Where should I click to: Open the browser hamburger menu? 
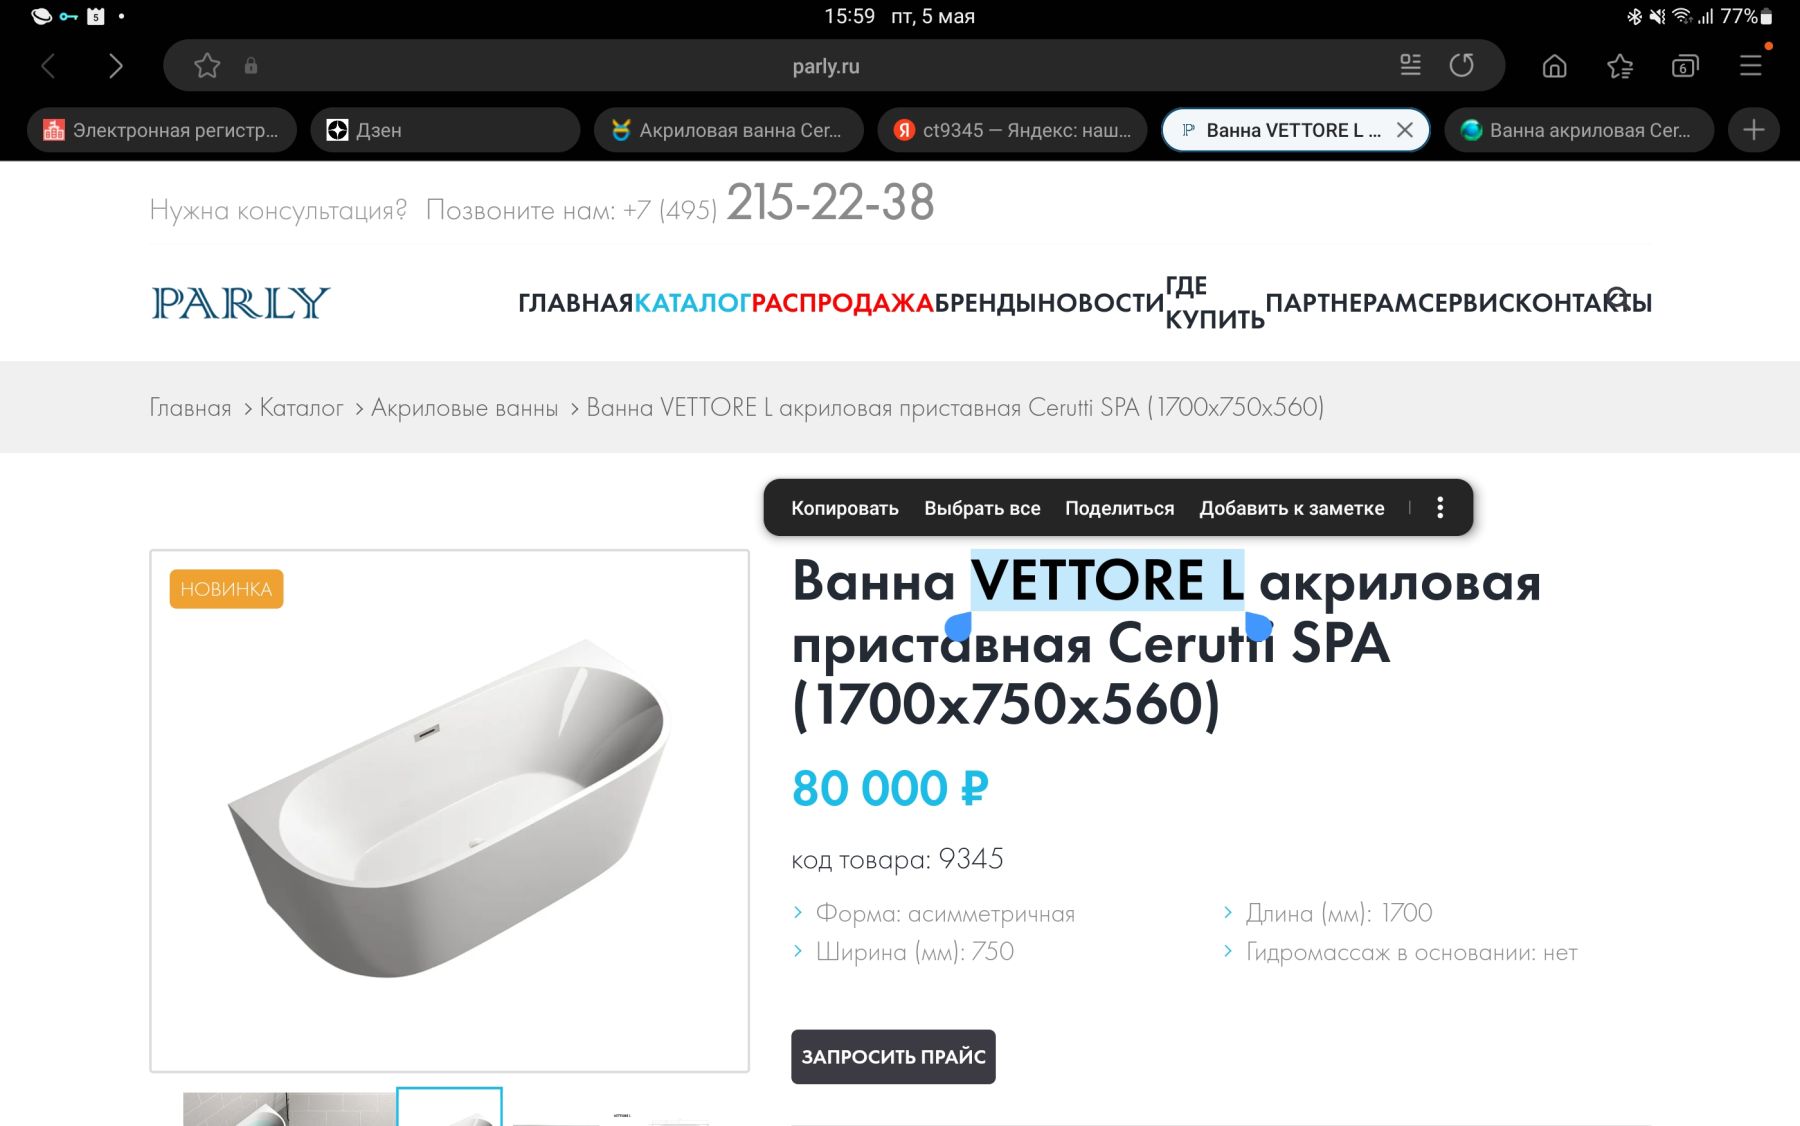click(x=1751, y=66)
